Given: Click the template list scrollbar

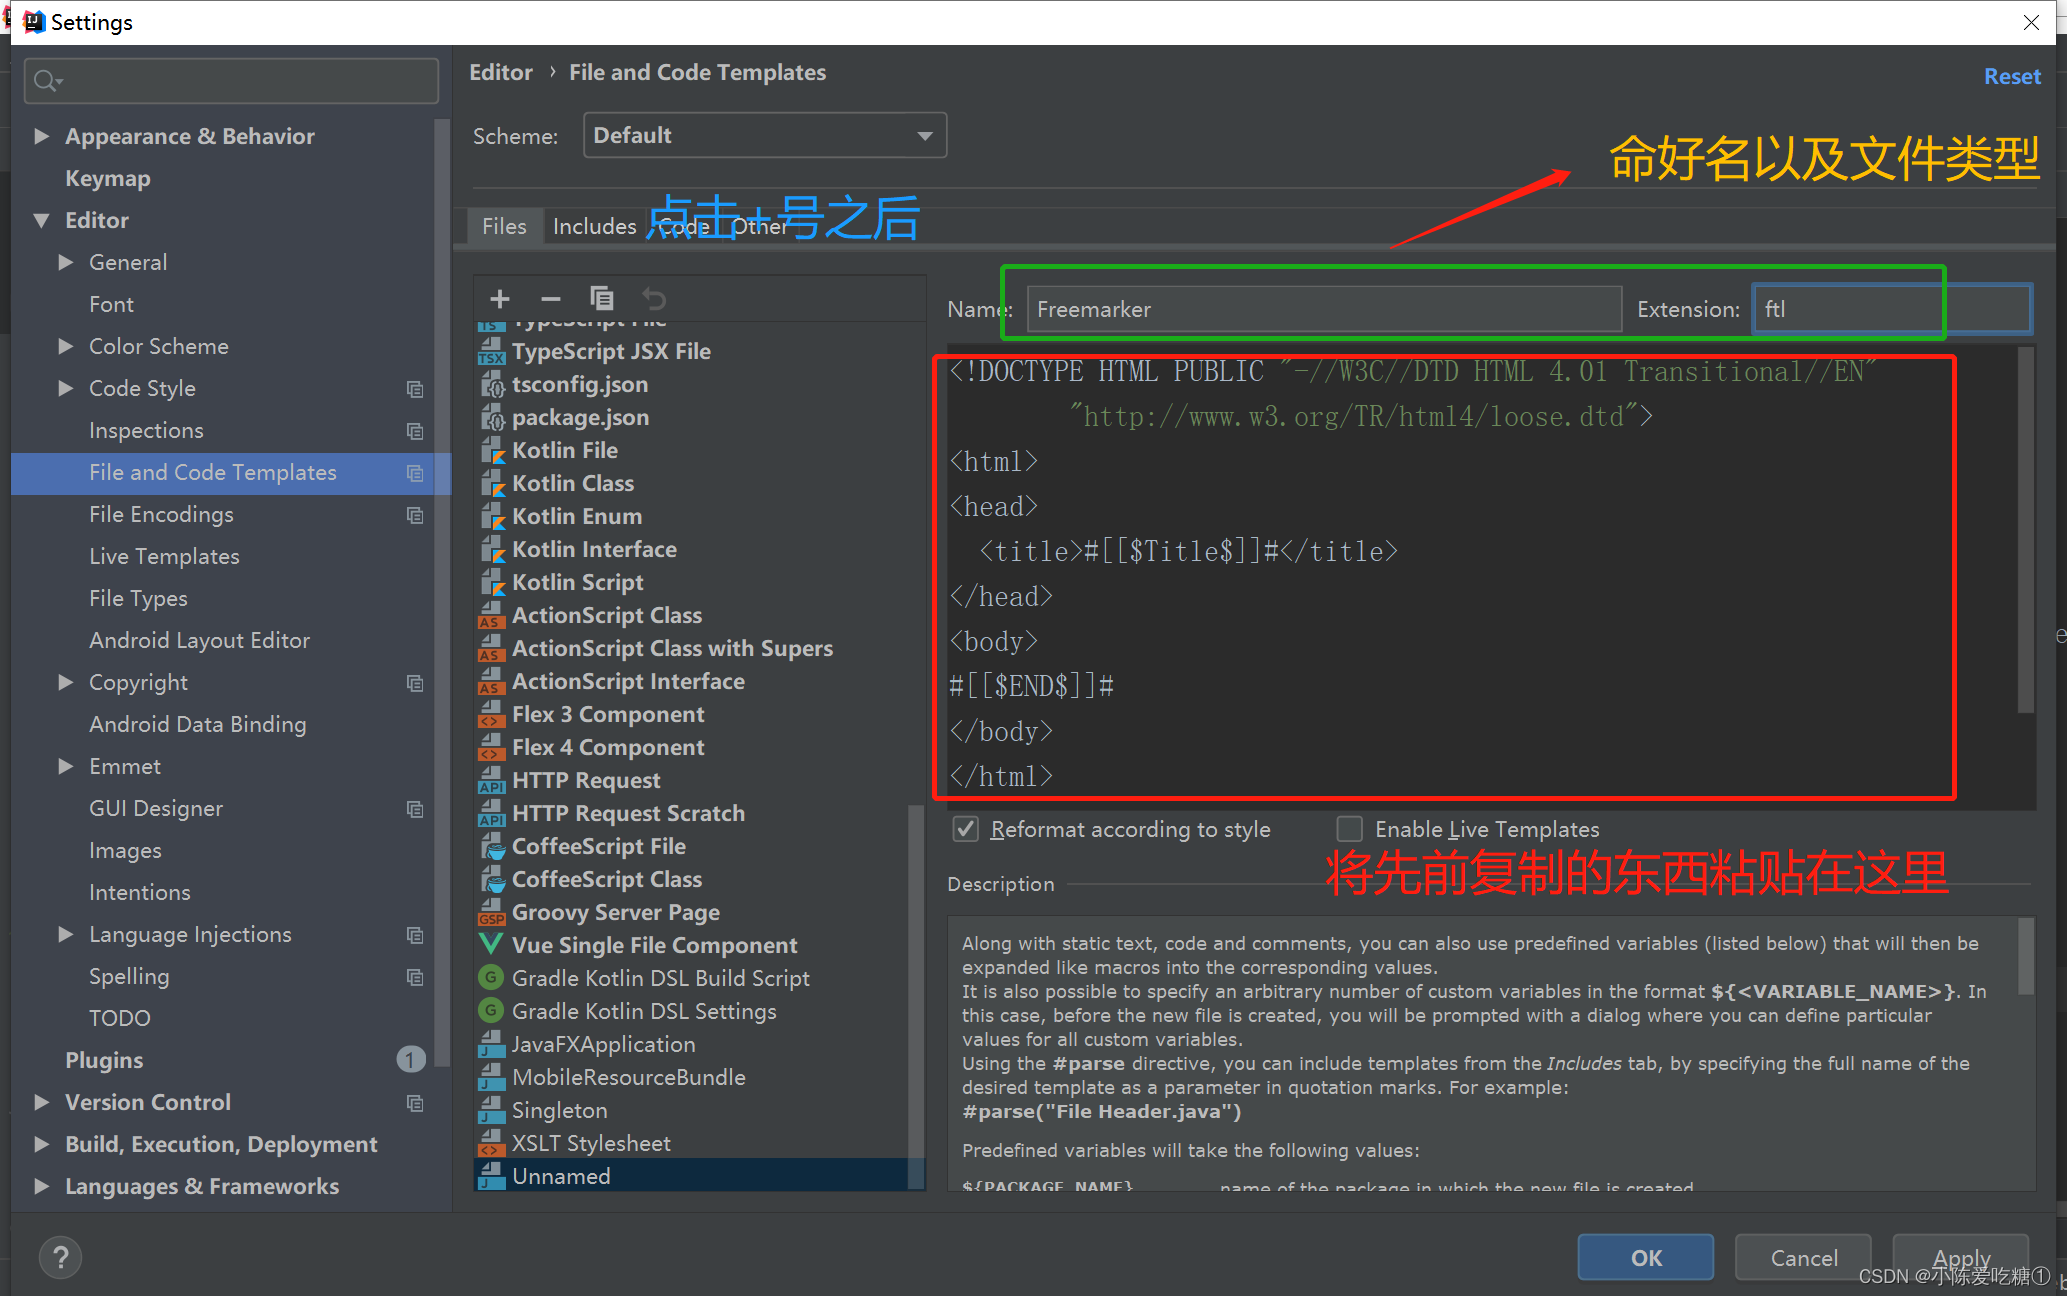Looking at the screenshot, I should coord(916,996).
